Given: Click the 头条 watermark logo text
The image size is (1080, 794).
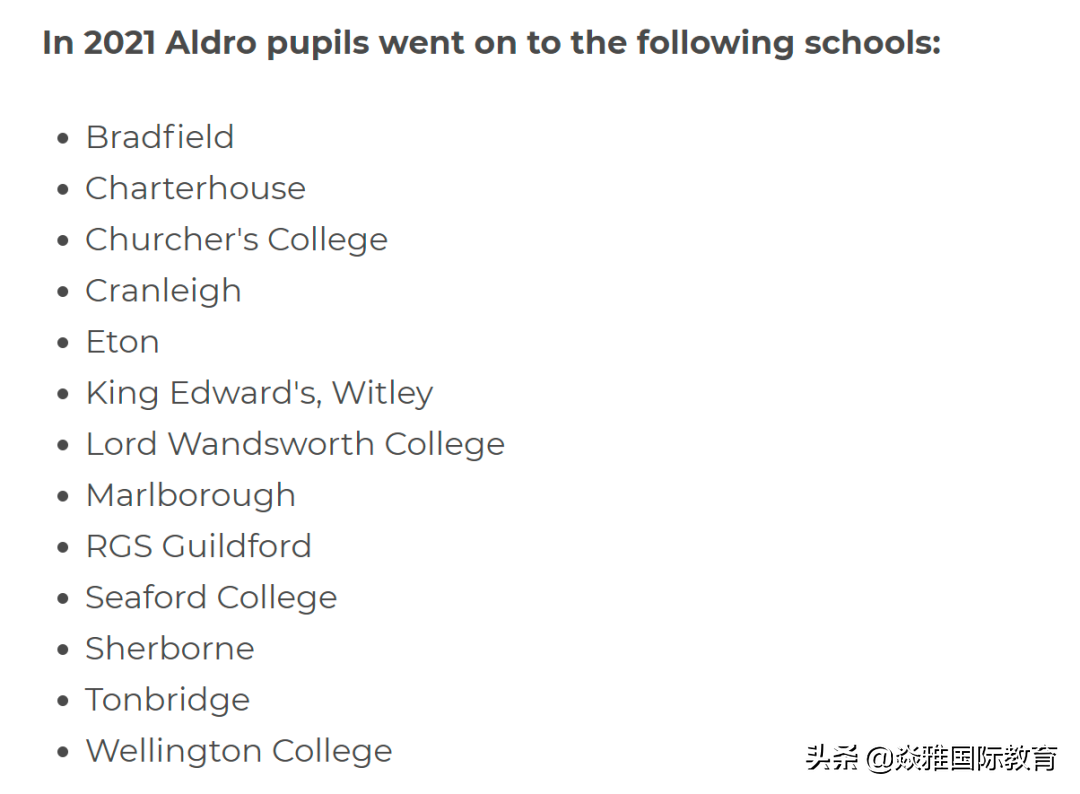Looking at the screenshot, I should 832,758.
